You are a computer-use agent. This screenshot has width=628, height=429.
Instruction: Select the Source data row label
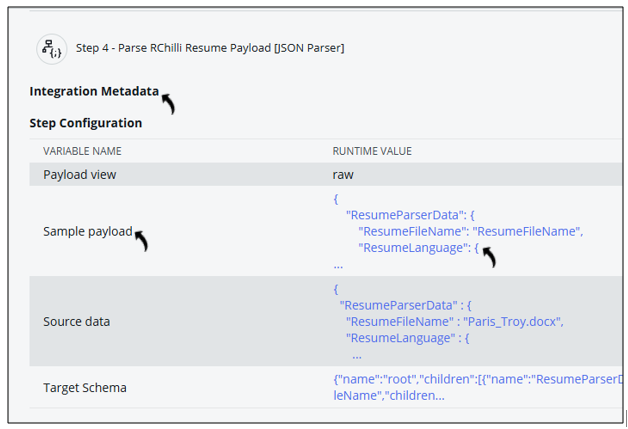pos(77,322)
